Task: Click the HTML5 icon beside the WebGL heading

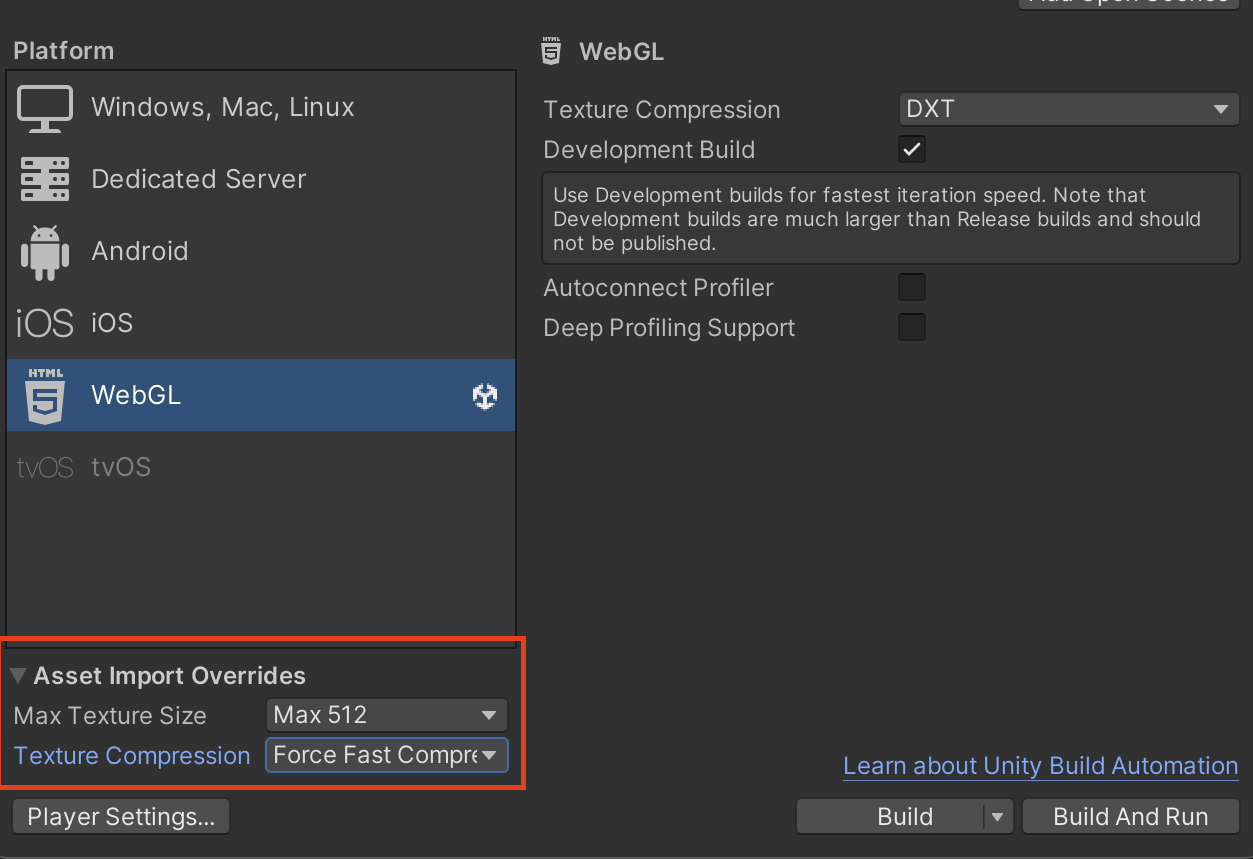Action: pyautogui.click(x=551, y=51)
